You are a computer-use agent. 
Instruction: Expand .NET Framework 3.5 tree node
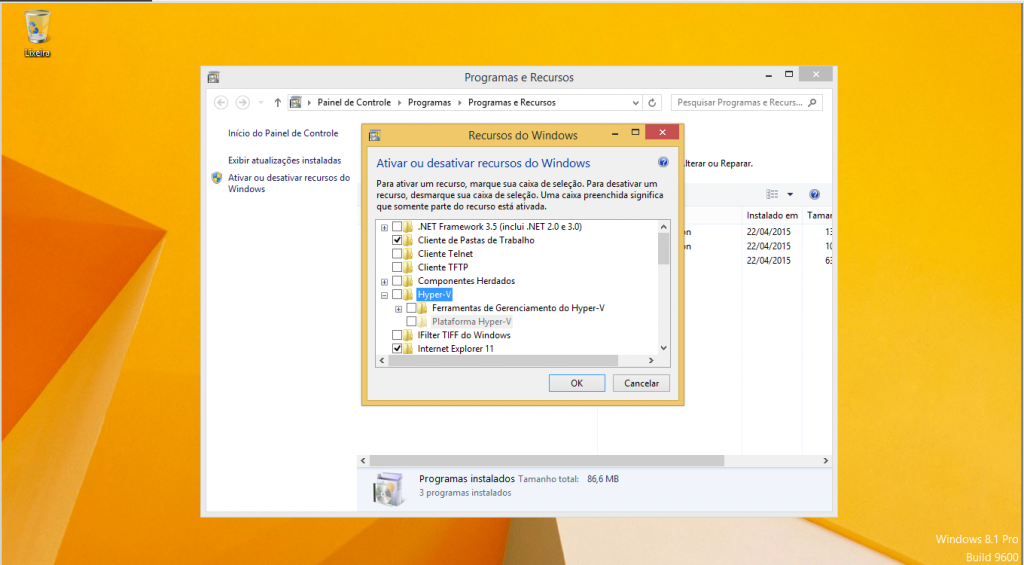pyautogui.click(x=385, y=227)
